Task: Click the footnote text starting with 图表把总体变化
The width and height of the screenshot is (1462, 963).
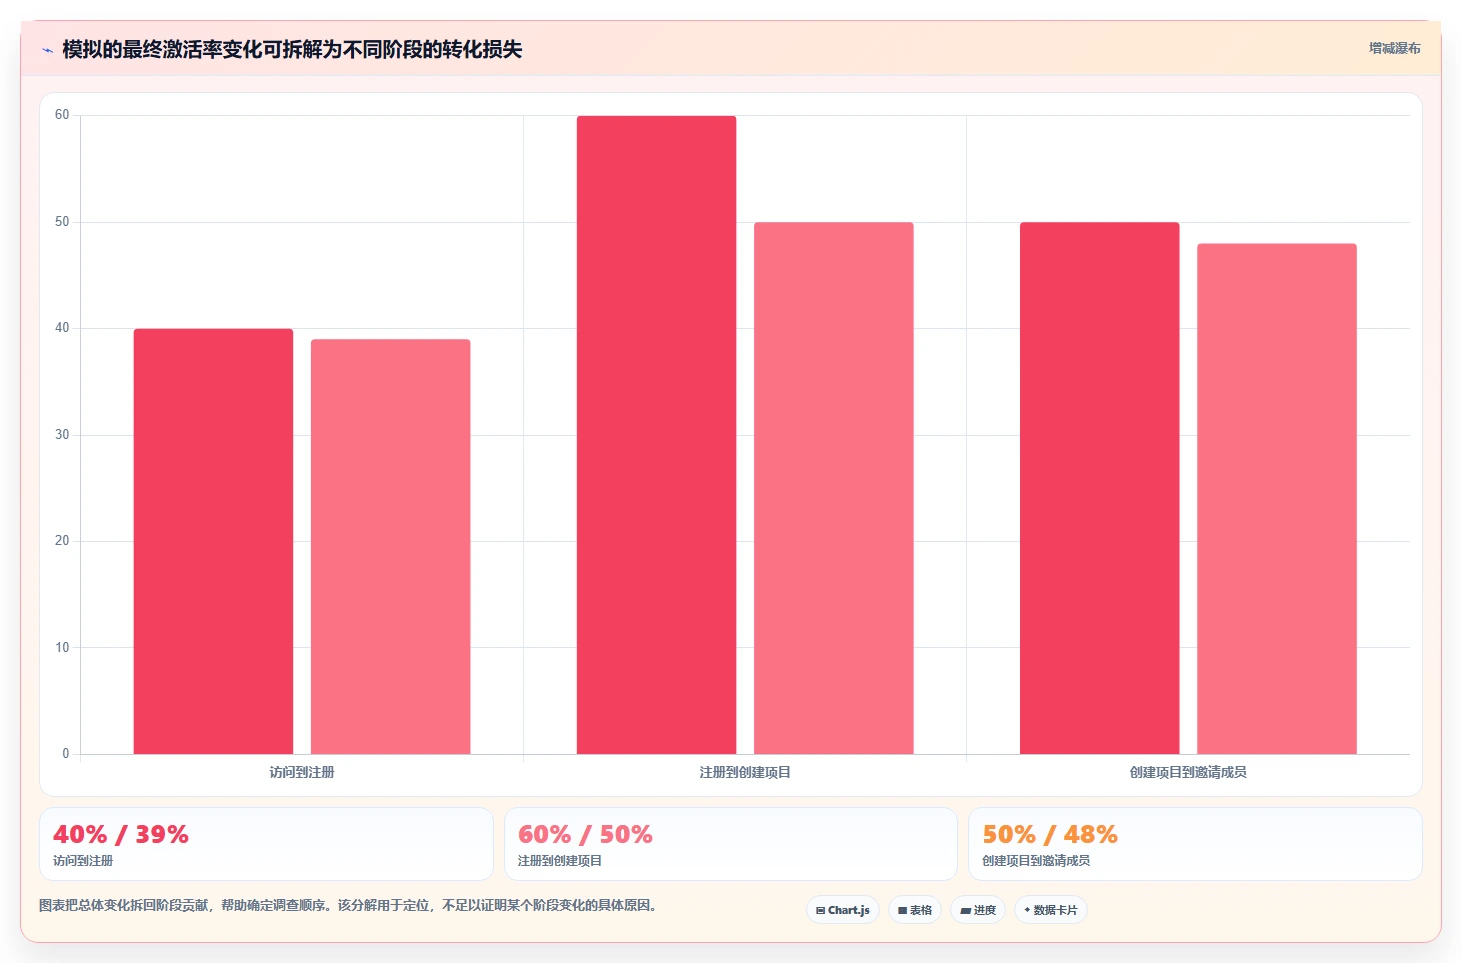Action: [x=350, y=905]
